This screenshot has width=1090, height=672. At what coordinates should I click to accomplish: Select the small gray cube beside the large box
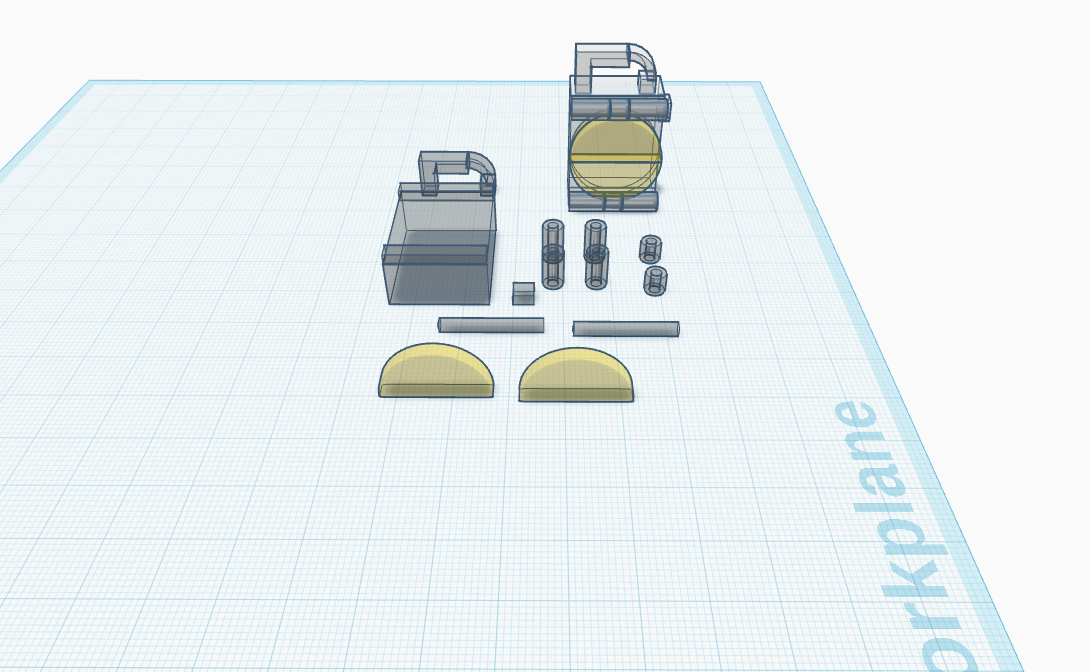[523, 293]
